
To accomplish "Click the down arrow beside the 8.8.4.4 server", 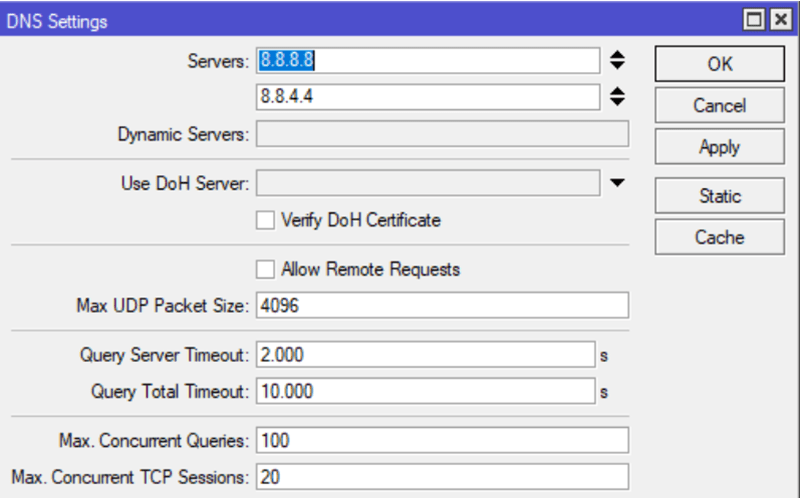I will pos(617,102).
